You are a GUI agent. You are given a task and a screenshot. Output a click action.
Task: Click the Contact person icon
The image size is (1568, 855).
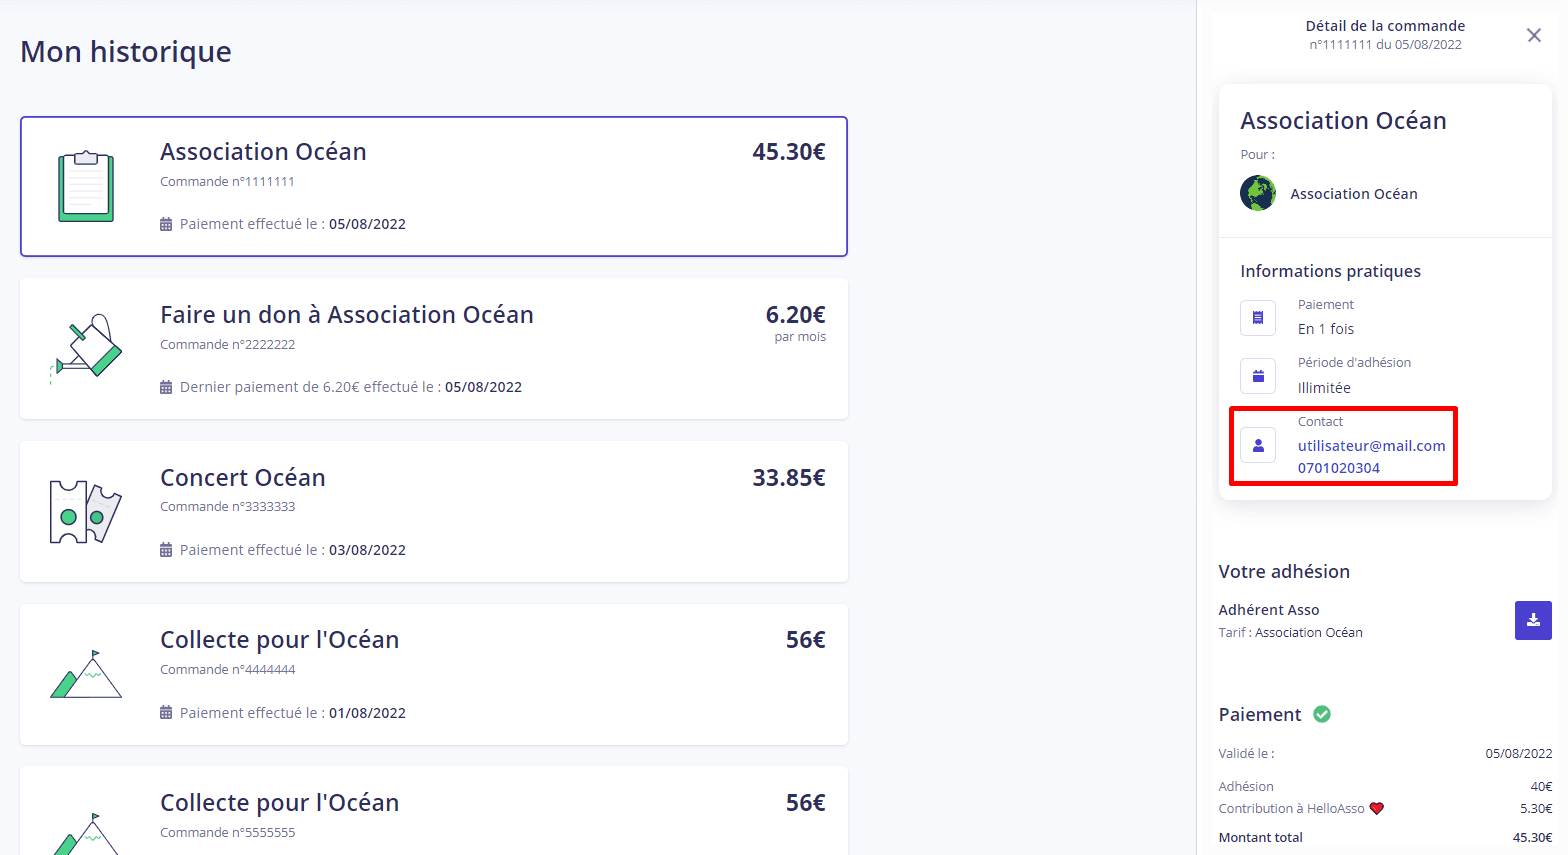click(x=1258, y=445)
